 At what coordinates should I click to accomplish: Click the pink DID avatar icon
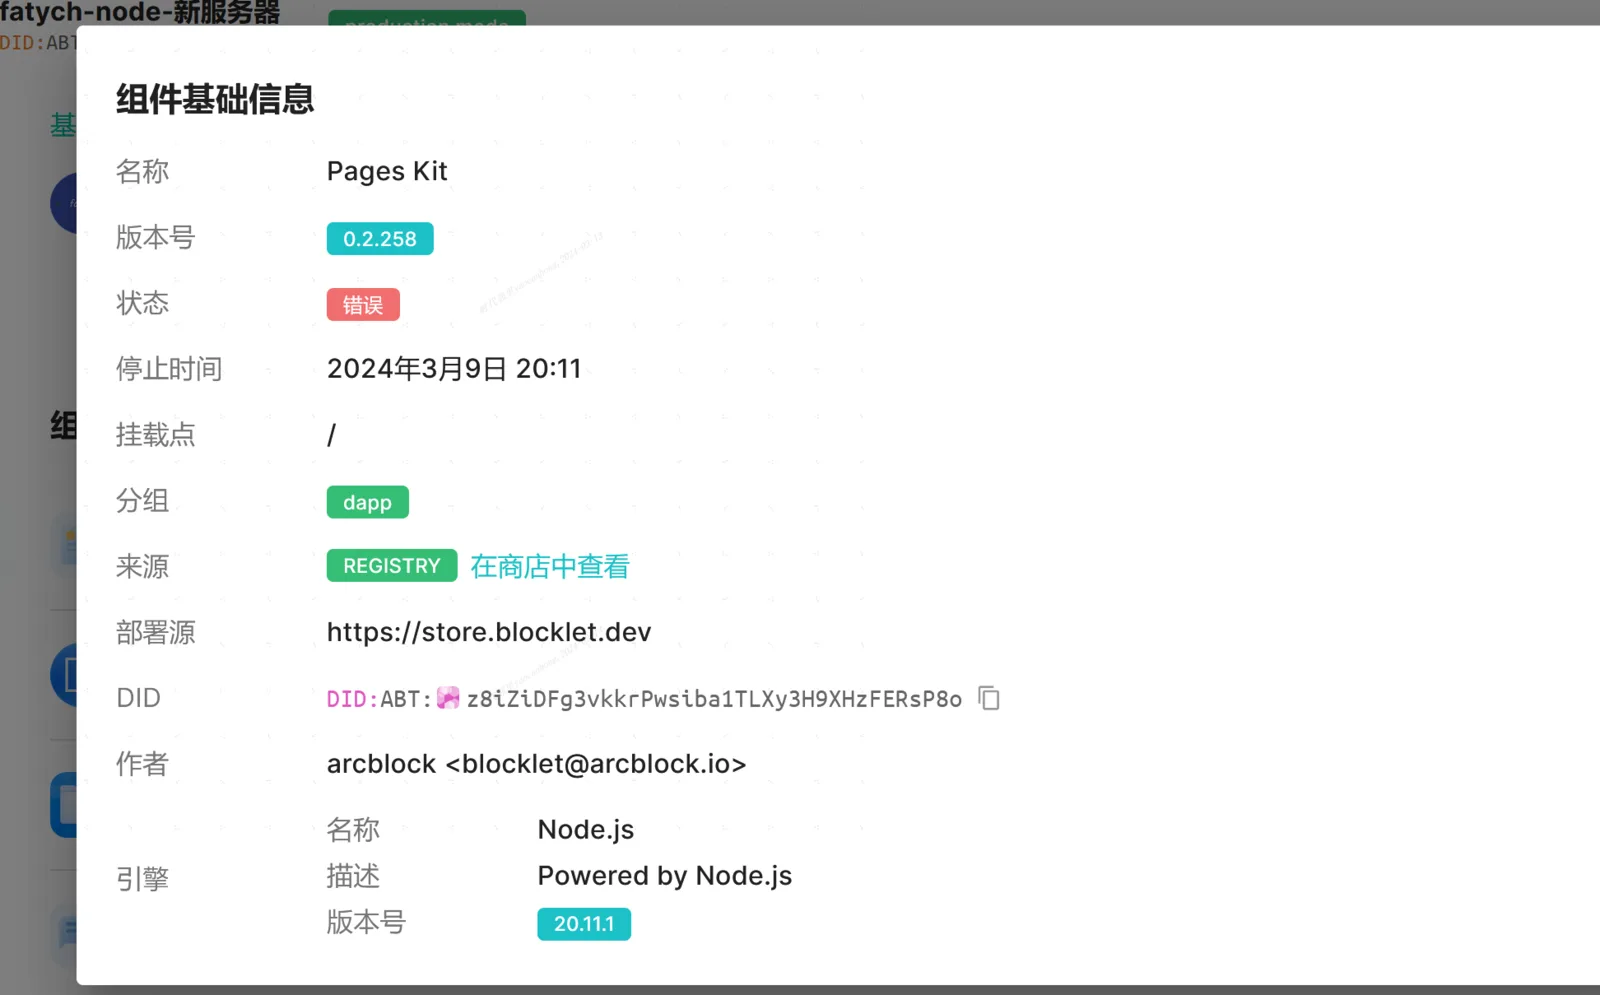pyautogui.click(x=448, y=698)
